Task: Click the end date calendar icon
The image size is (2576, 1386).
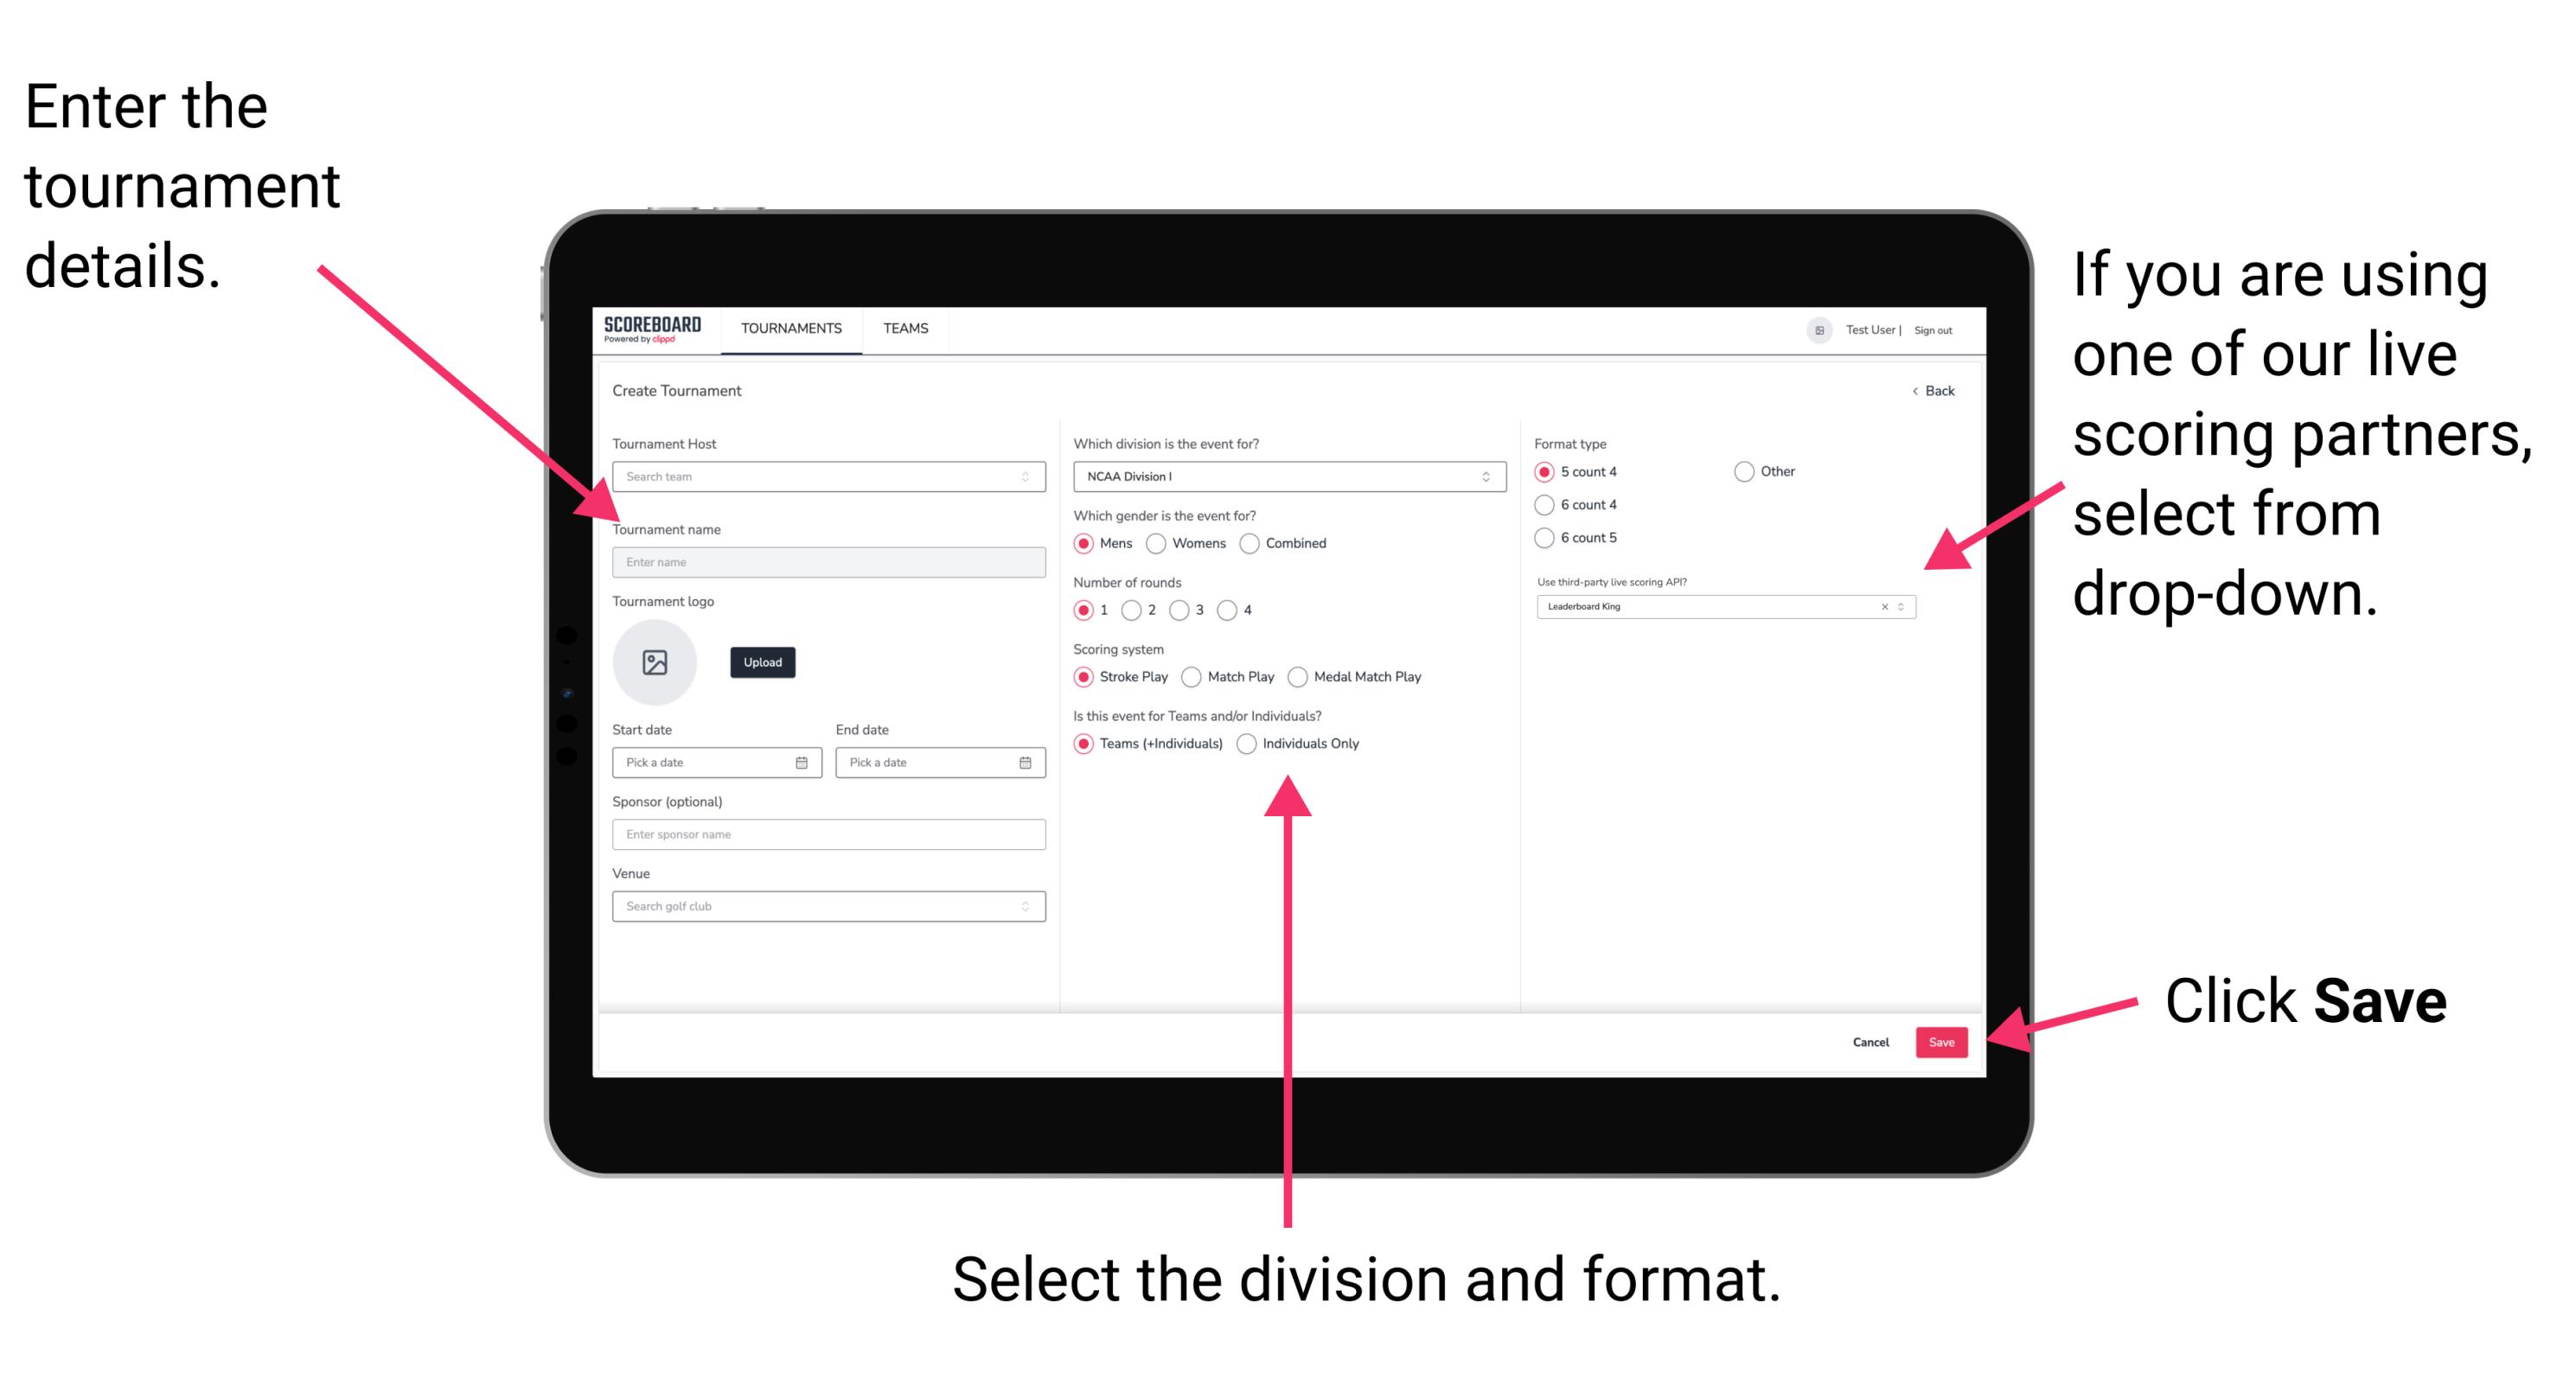Action: [1024, 763]
